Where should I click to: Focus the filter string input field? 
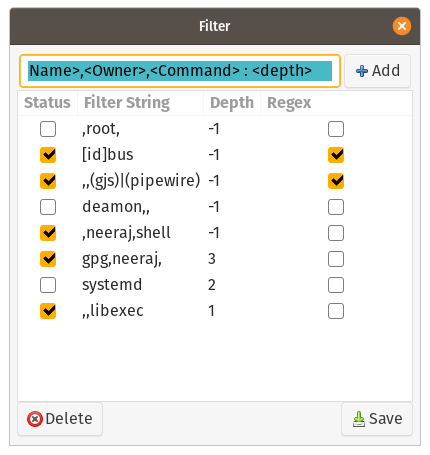[180, 71]
